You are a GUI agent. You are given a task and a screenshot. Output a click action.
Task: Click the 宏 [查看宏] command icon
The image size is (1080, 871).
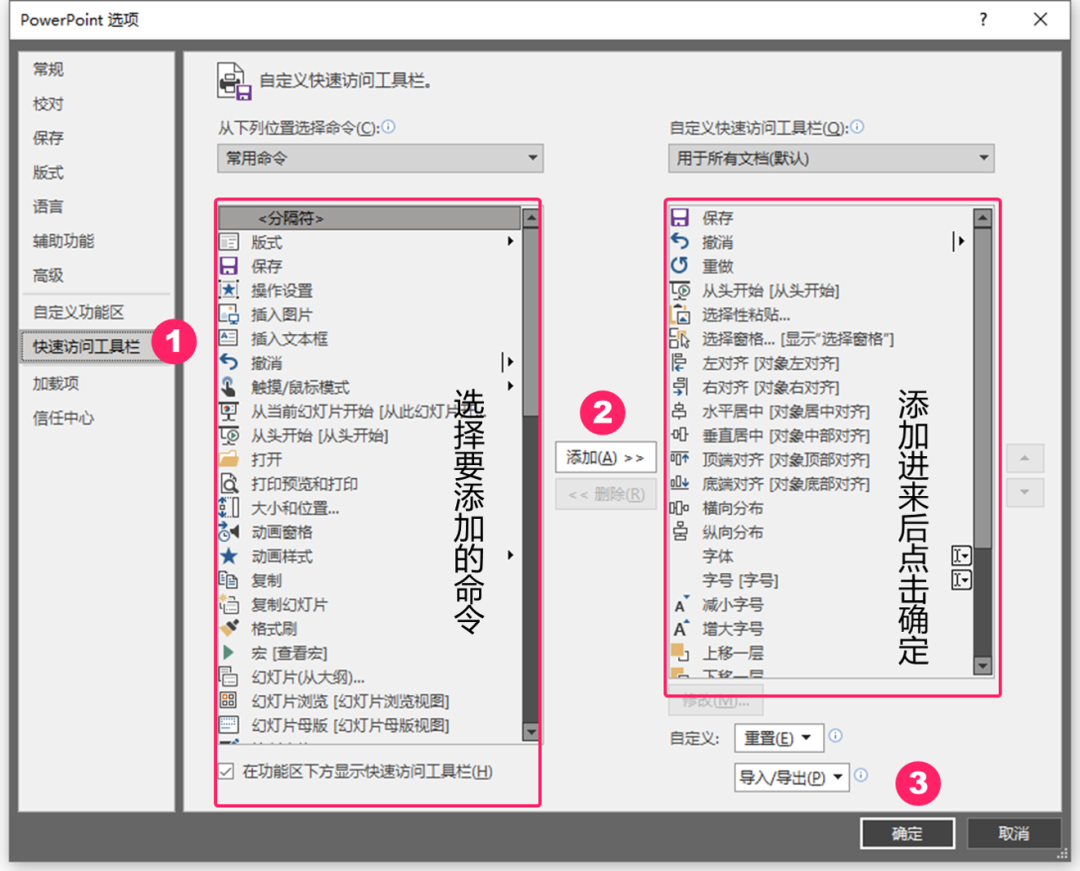click(228, 651)
